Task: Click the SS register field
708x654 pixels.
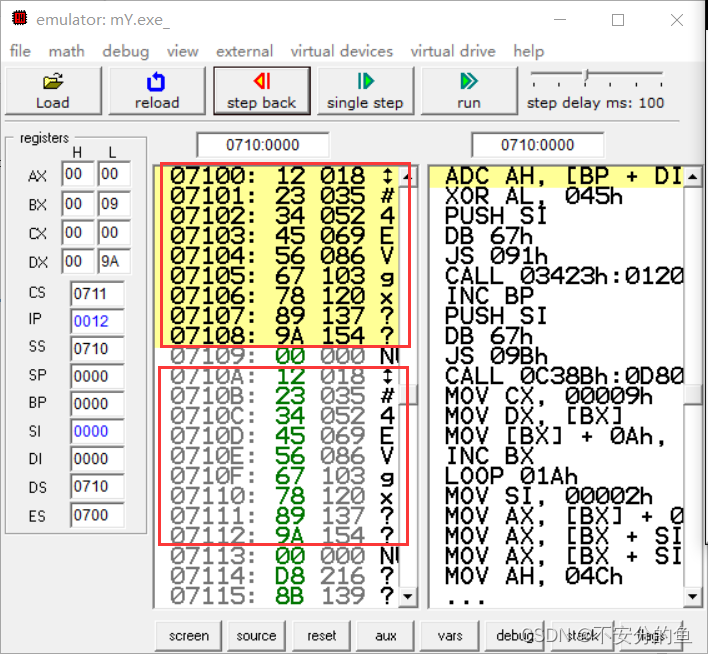Action: 97,349
